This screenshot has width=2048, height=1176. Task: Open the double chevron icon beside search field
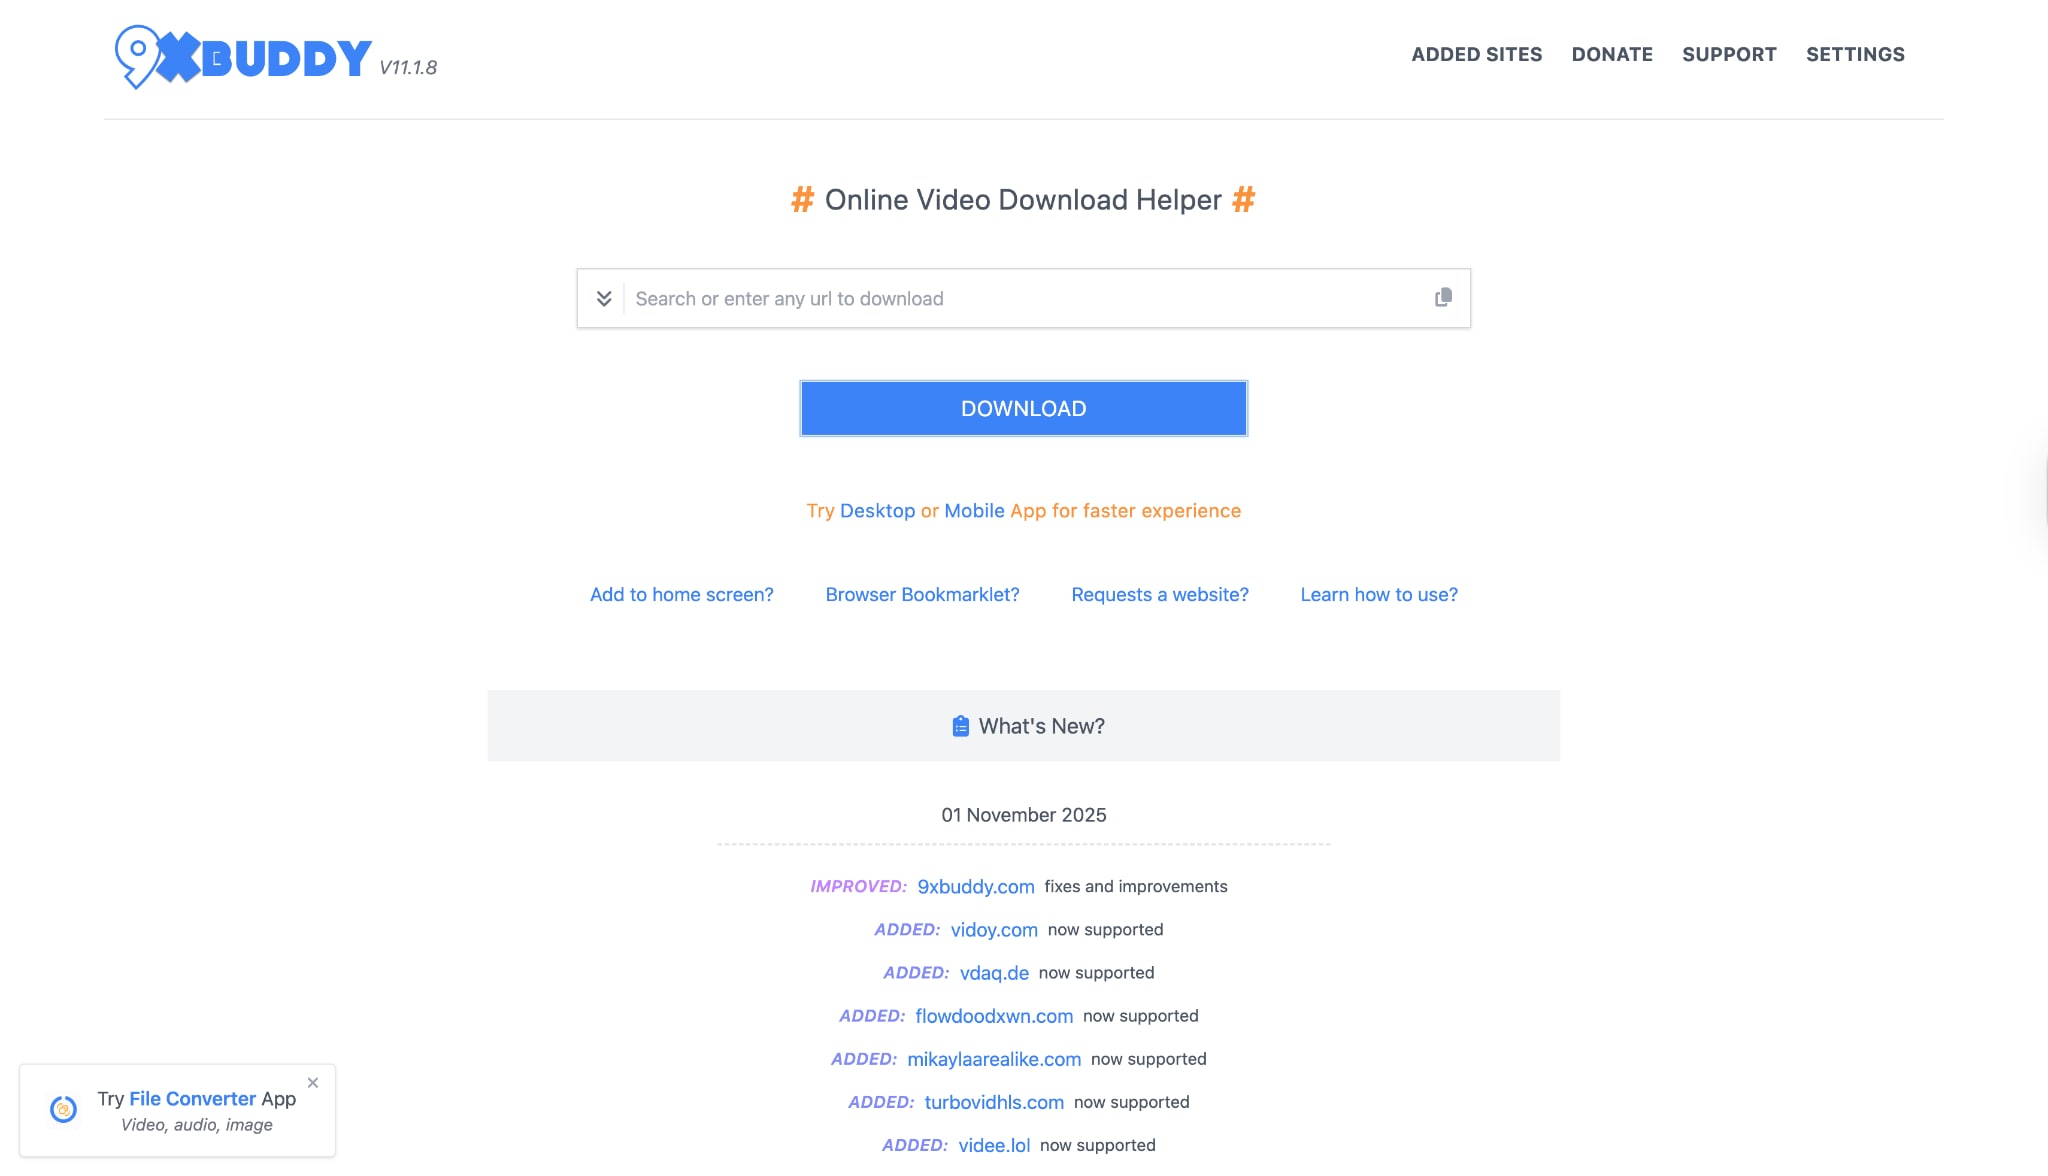tap(604, 298)
